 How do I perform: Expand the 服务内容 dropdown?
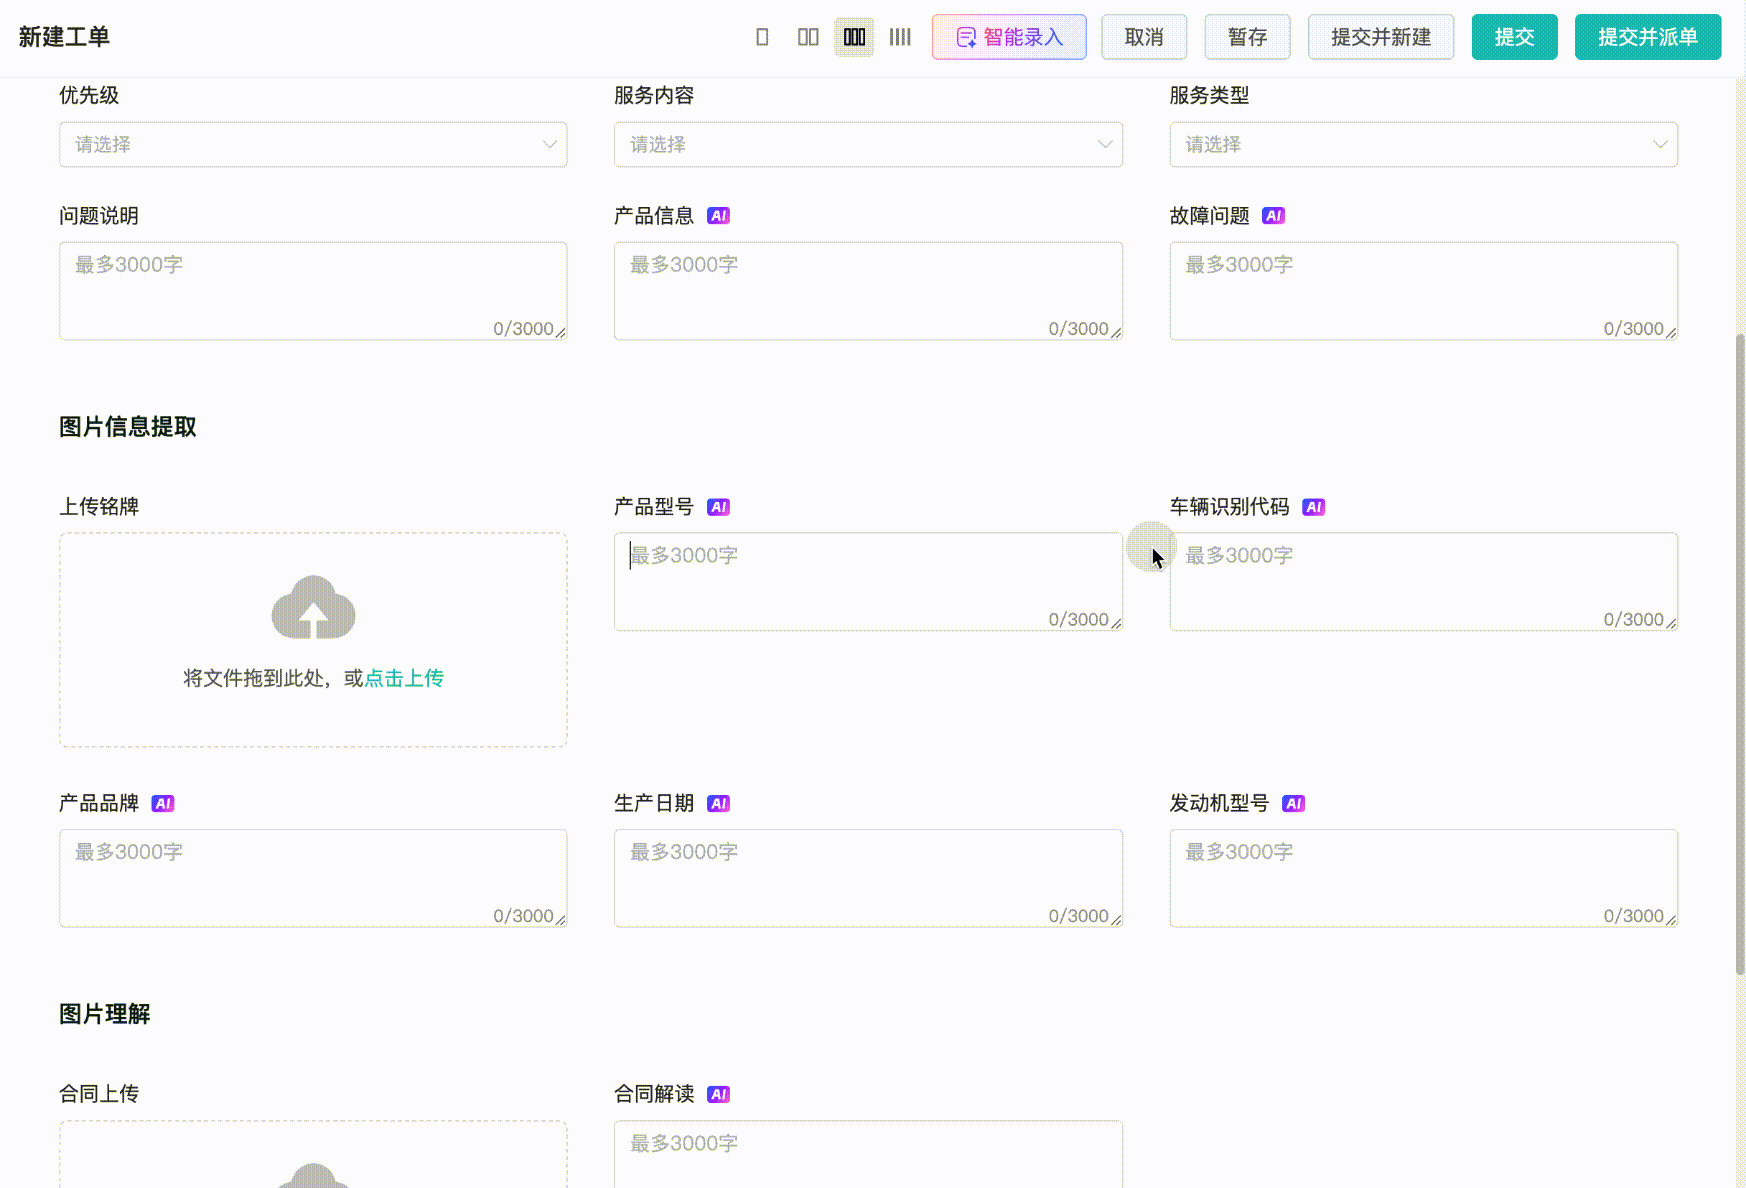[868, 145]
